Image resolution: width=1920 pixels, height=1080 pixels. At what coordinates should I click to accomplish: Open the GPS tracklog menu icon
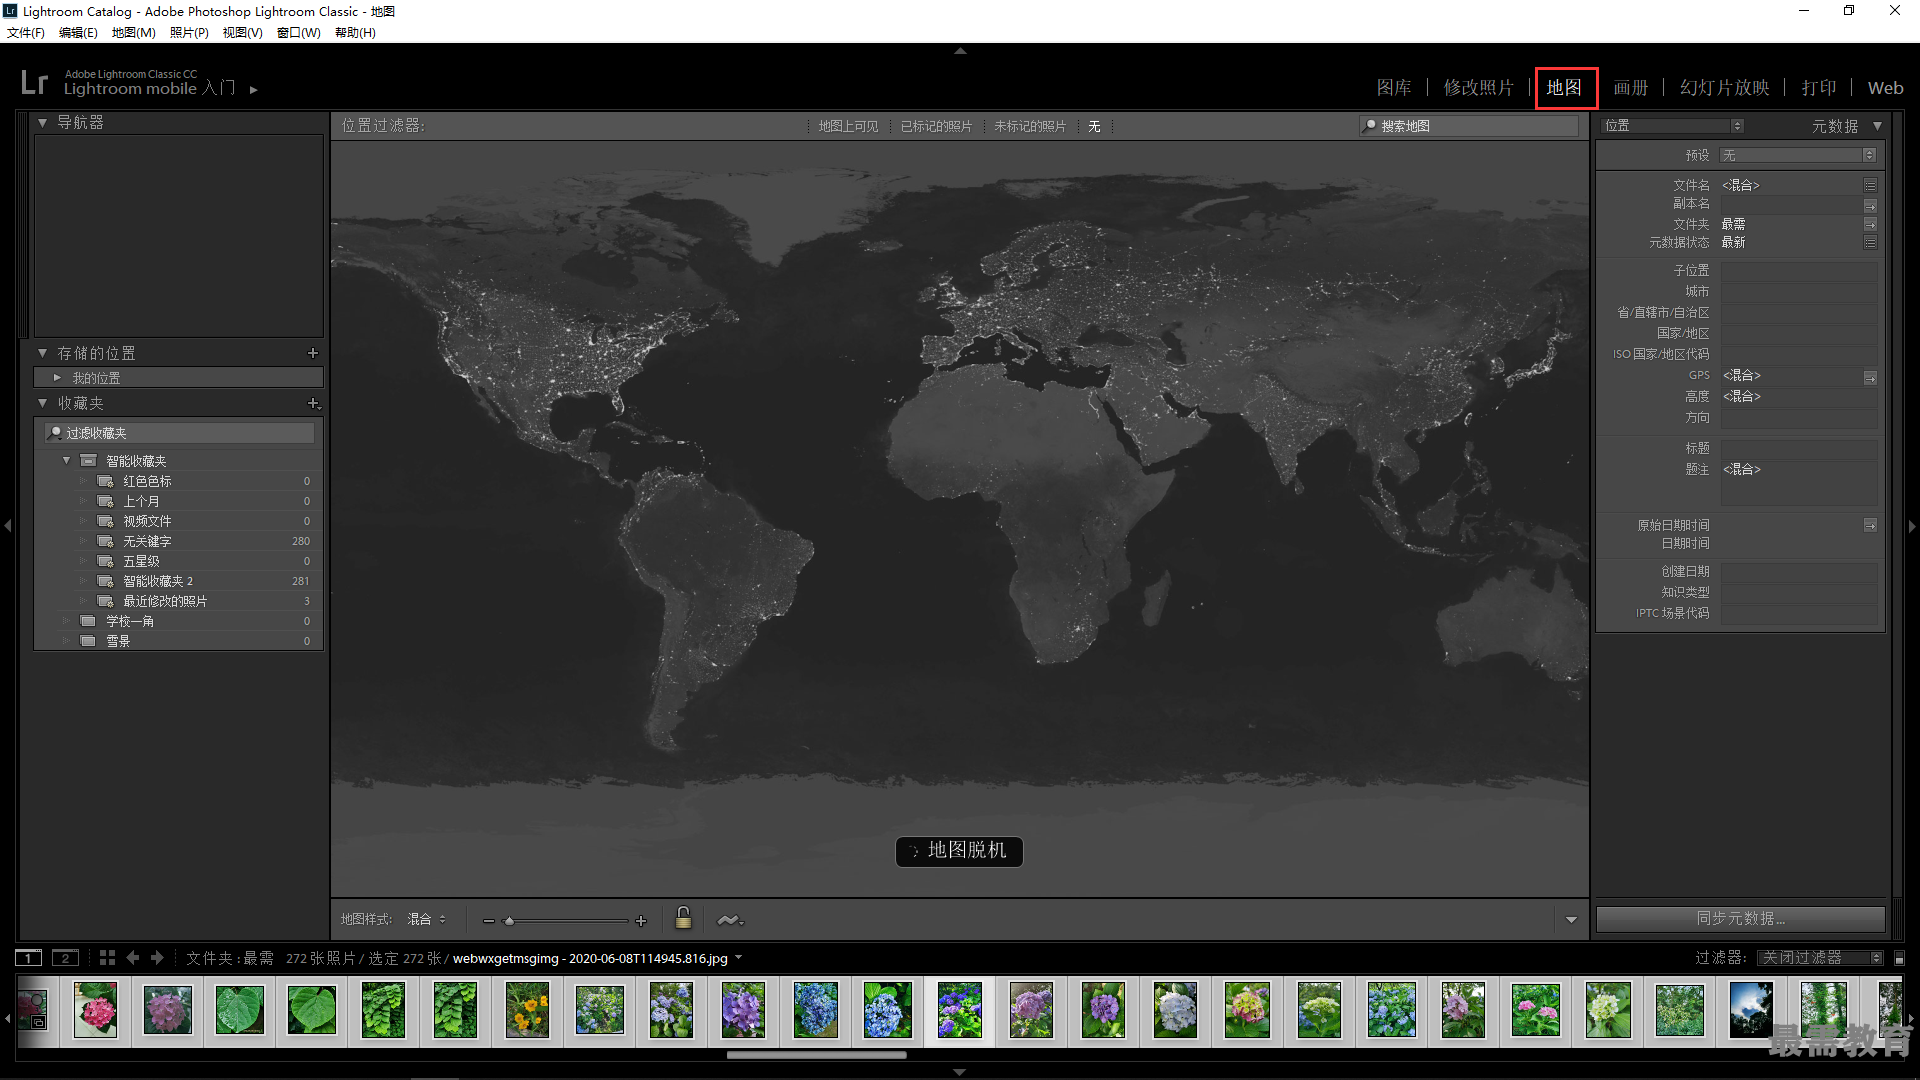(730, 920)
